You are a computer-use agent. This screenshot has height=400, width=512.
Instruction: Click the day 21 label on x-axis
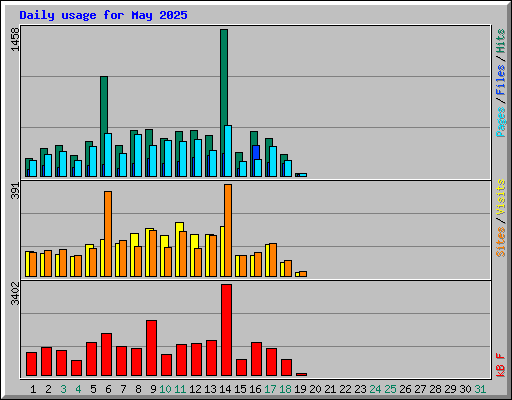coord(330,389)
